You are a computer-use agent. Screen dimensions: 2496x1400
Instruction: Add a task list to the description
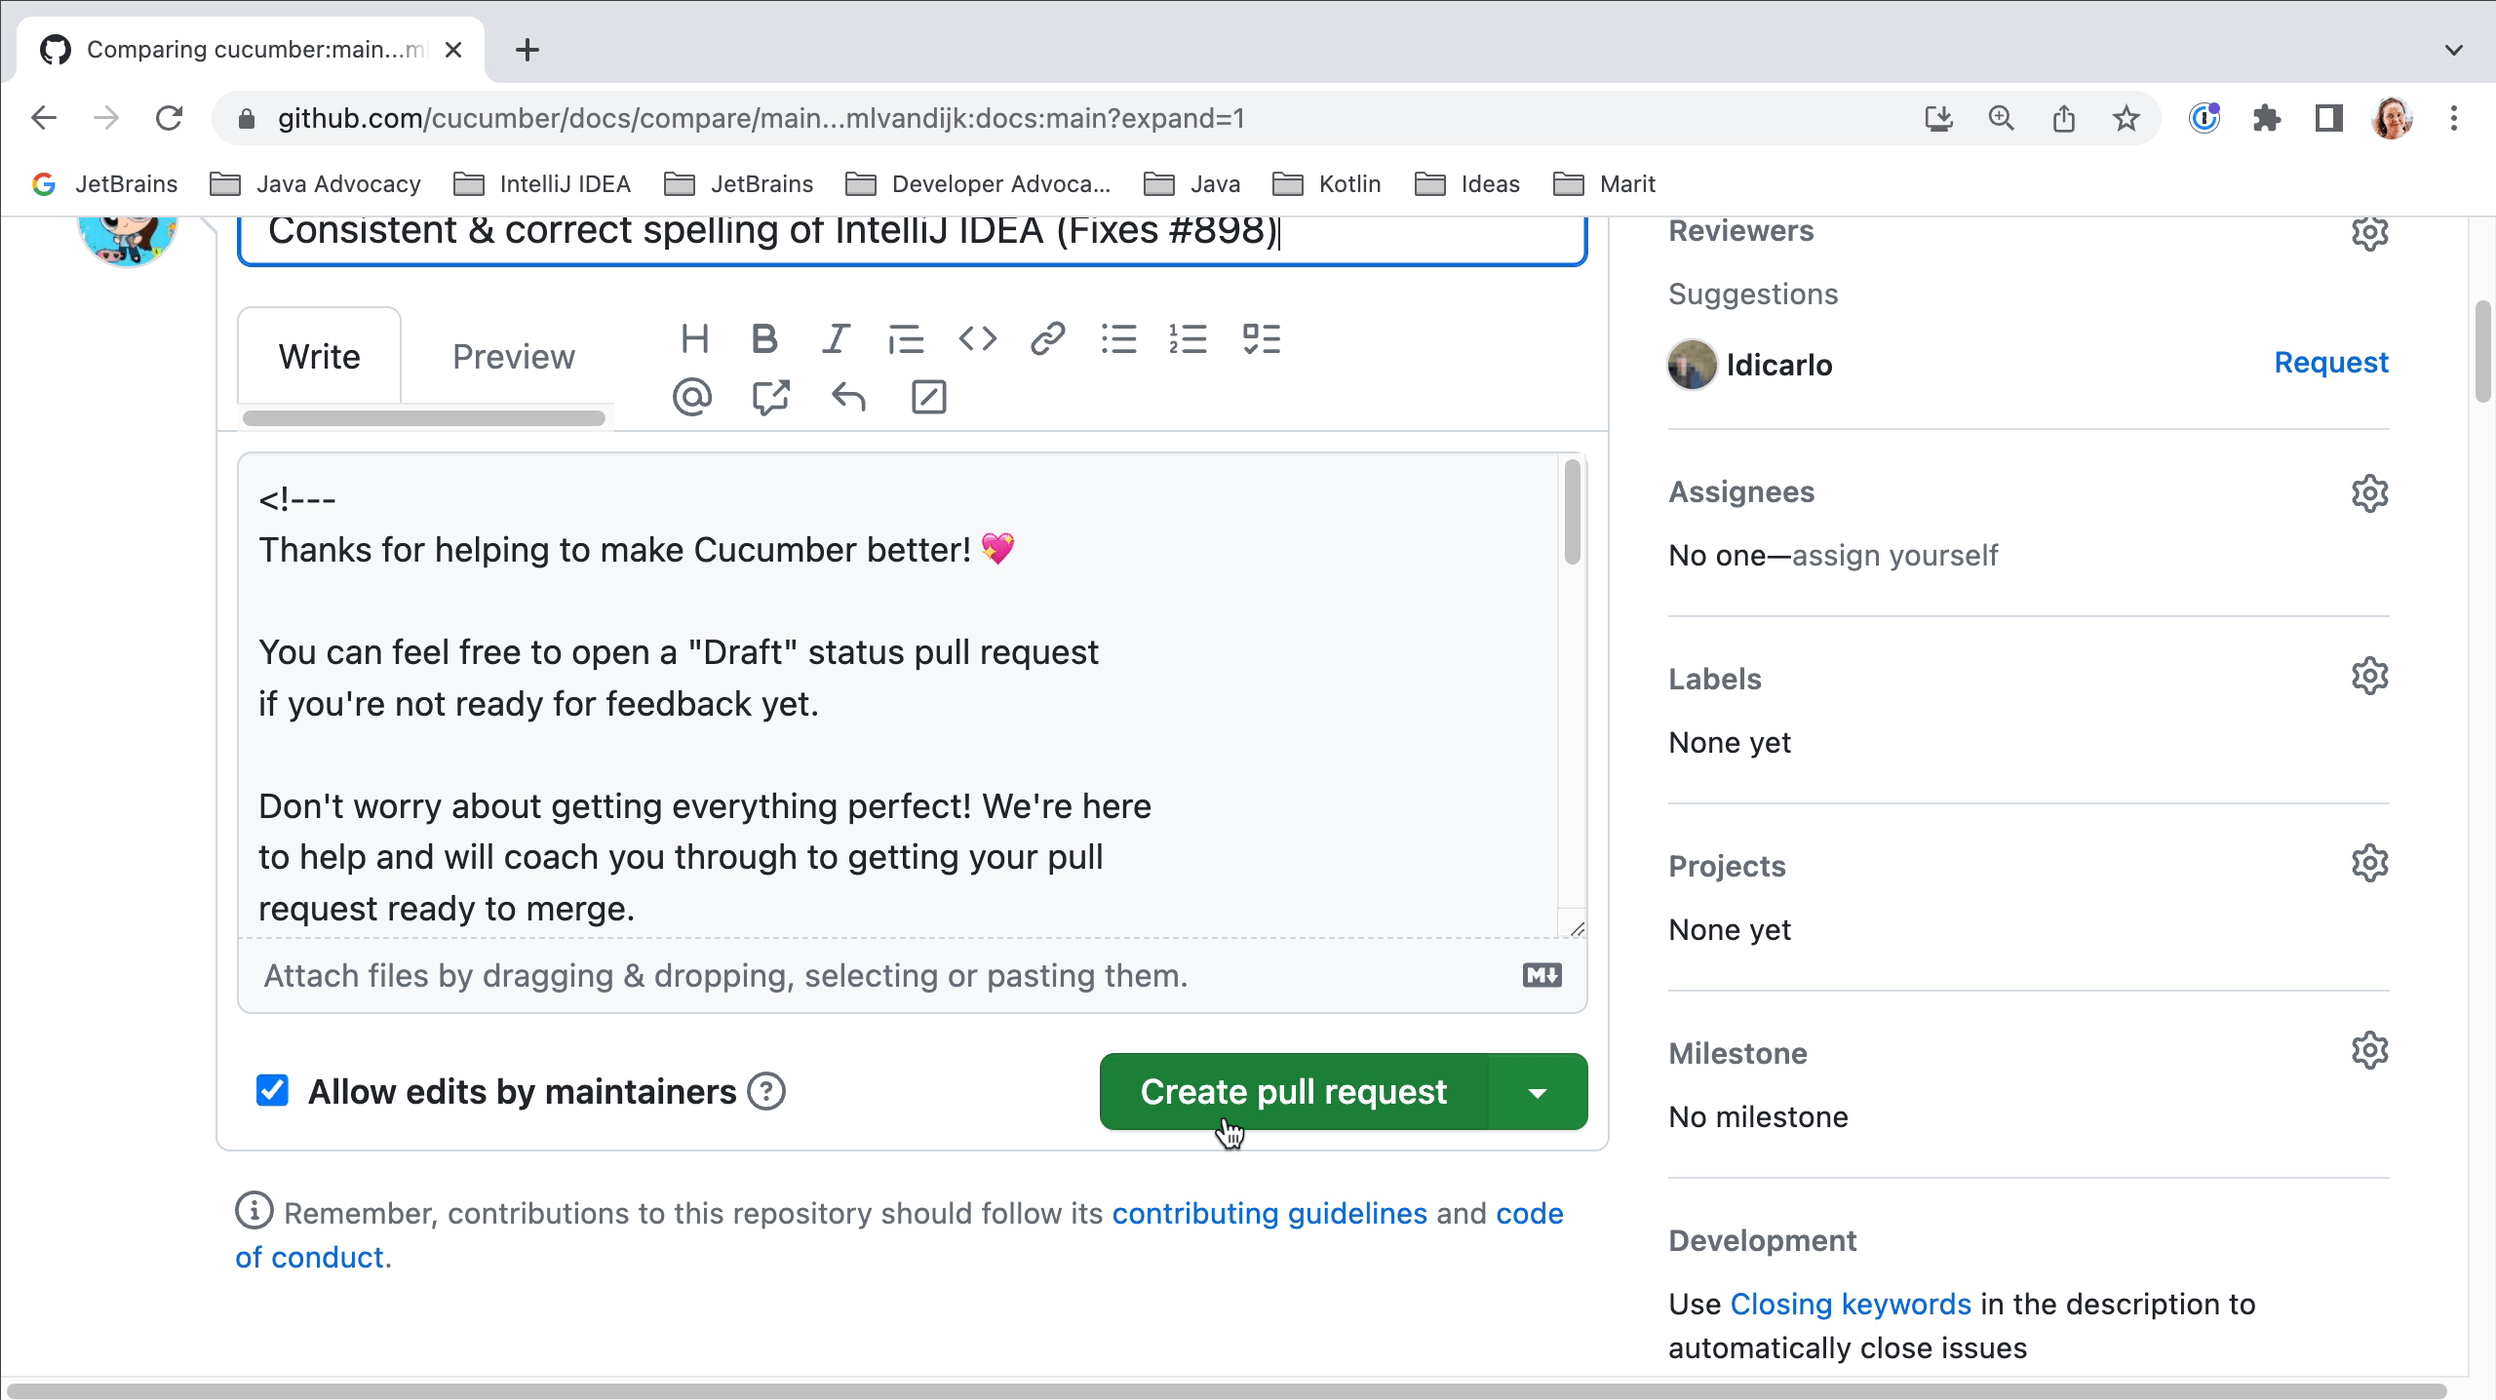pos(1260,338)
